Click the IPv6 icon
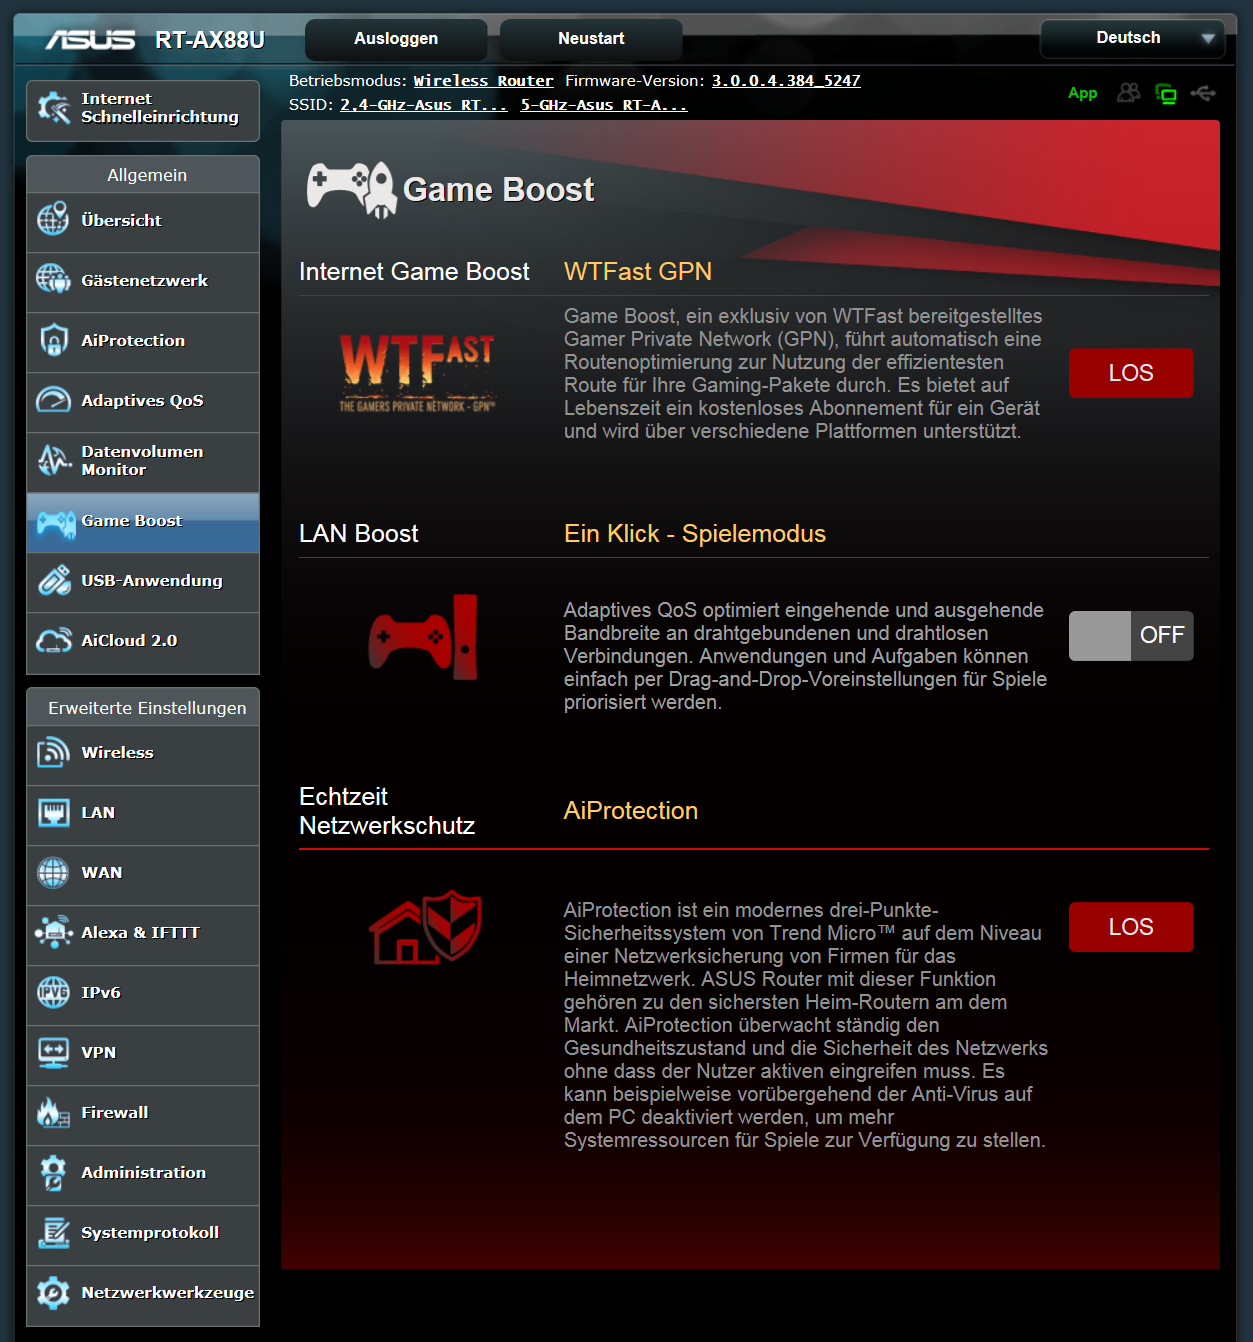 coord(53,992)
